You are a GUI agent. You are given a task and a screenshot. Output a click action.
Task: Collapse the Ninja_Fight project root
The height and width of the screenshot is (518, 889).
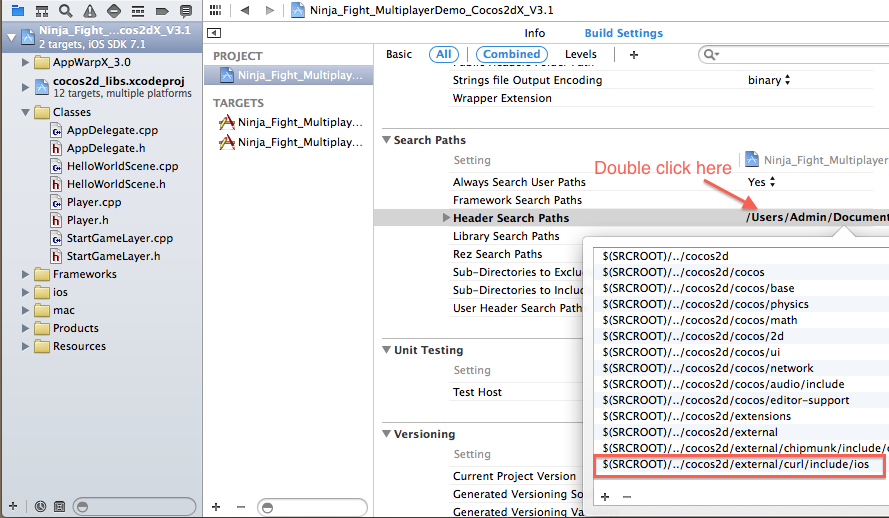(x=11, y=37)
